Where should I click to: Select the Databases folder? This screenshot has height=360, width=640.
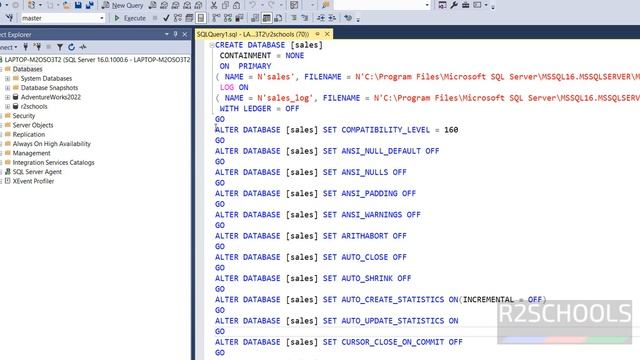[x=27, y=69]
